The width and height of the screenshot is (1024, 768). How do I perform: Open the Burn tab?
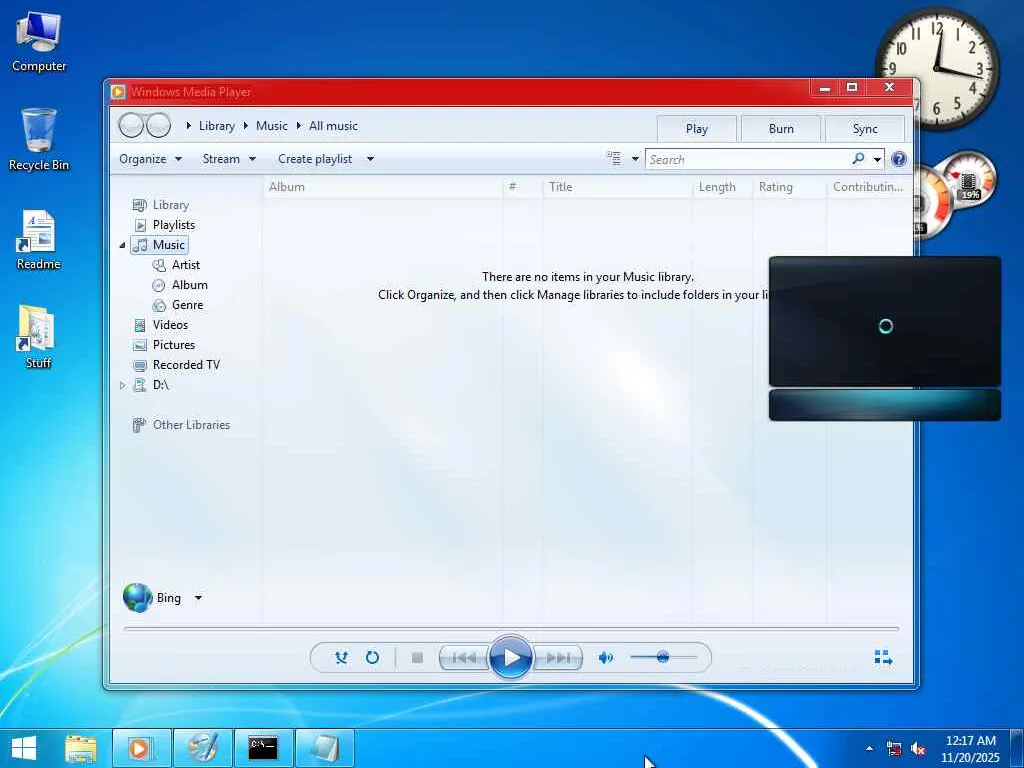tap(781, 129)
